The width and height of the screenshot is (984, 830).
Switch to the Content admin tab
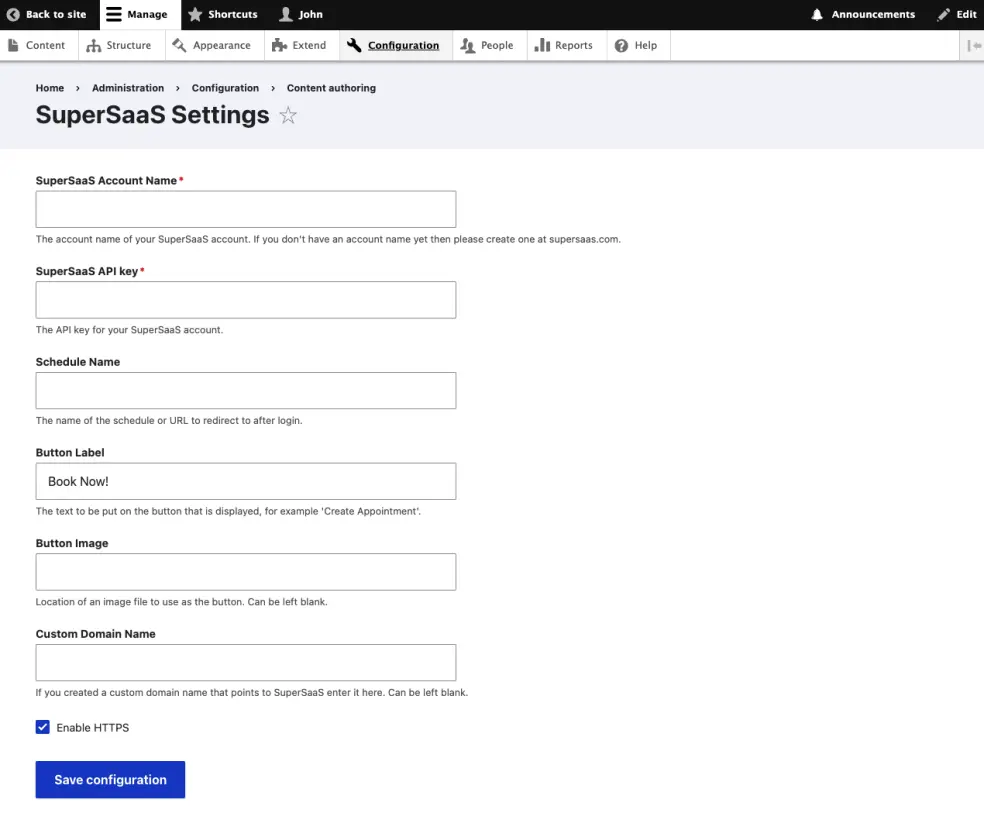pyautogui.click(x=39, y=45)
